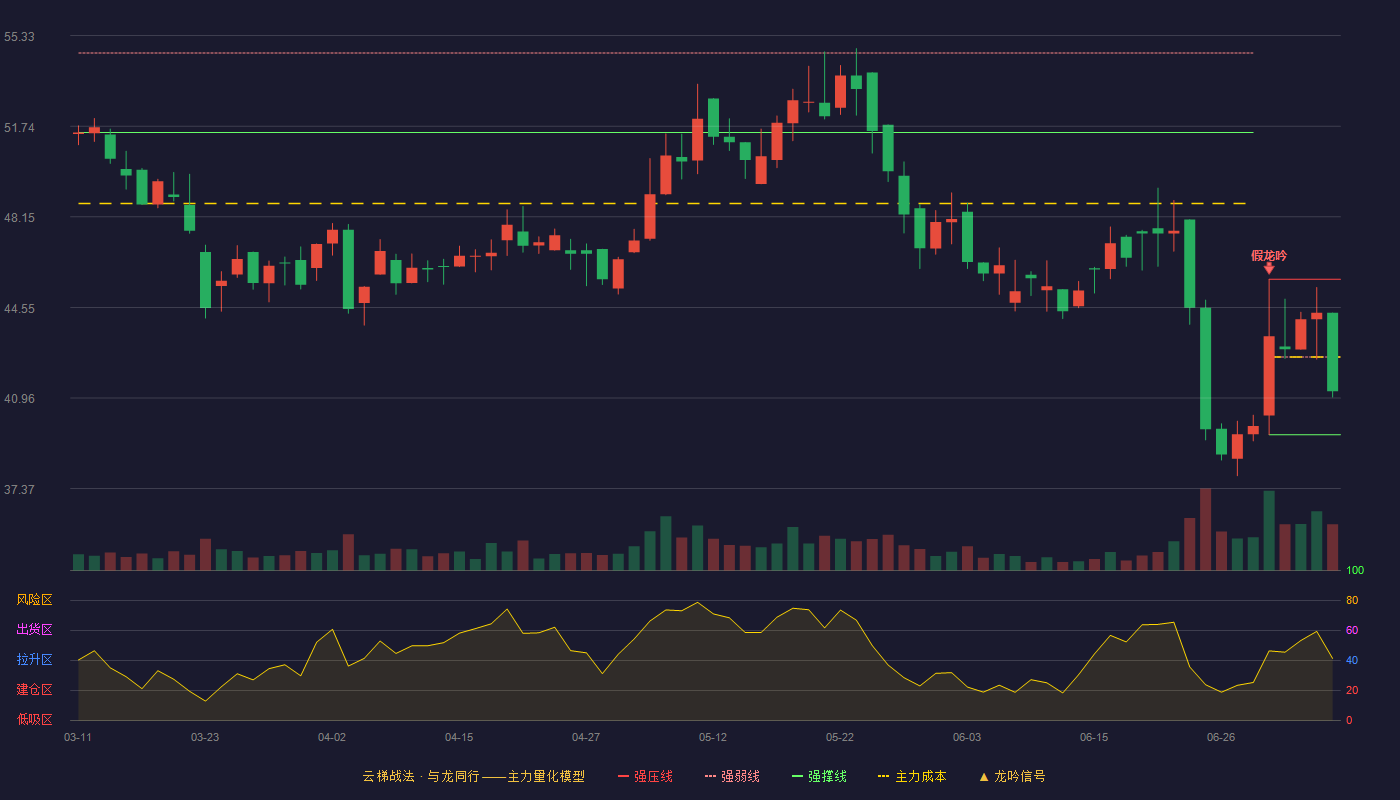Click the 05-12 date label
This screenshot has height=800, width=1400.
(713, 737)
